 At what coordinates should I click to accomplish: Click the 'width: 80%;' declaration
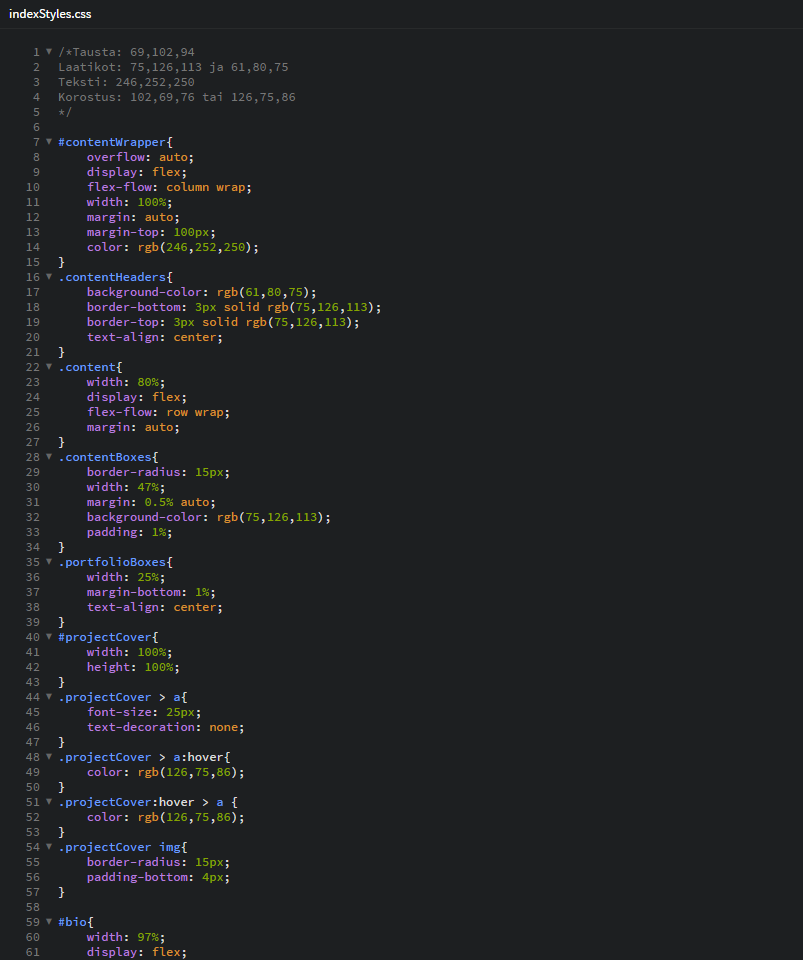click(126, 383)
